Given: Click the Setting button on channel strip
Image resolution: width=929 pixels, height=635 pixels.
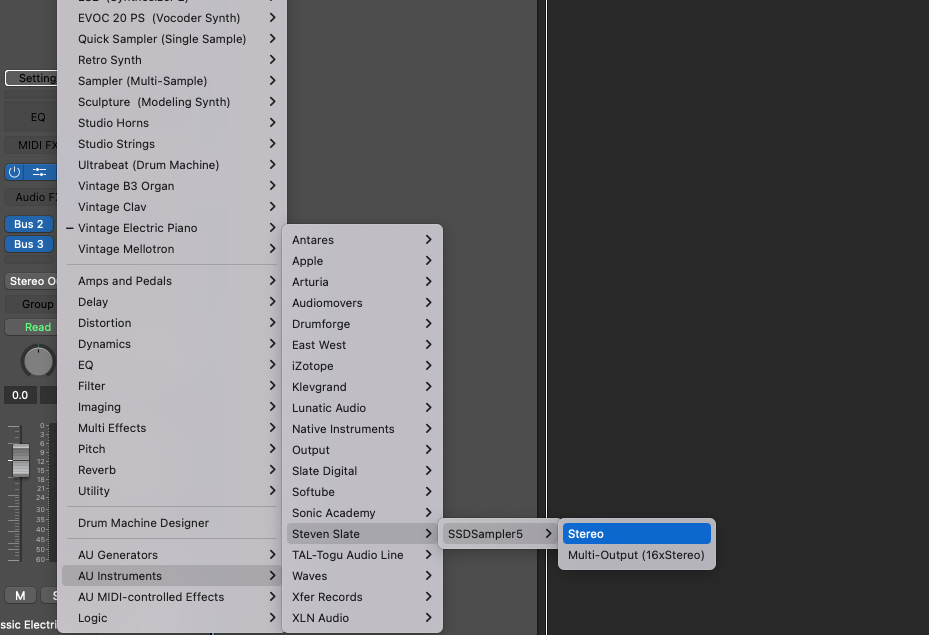Looking at the screenshot, I should (x=31, y=78).
